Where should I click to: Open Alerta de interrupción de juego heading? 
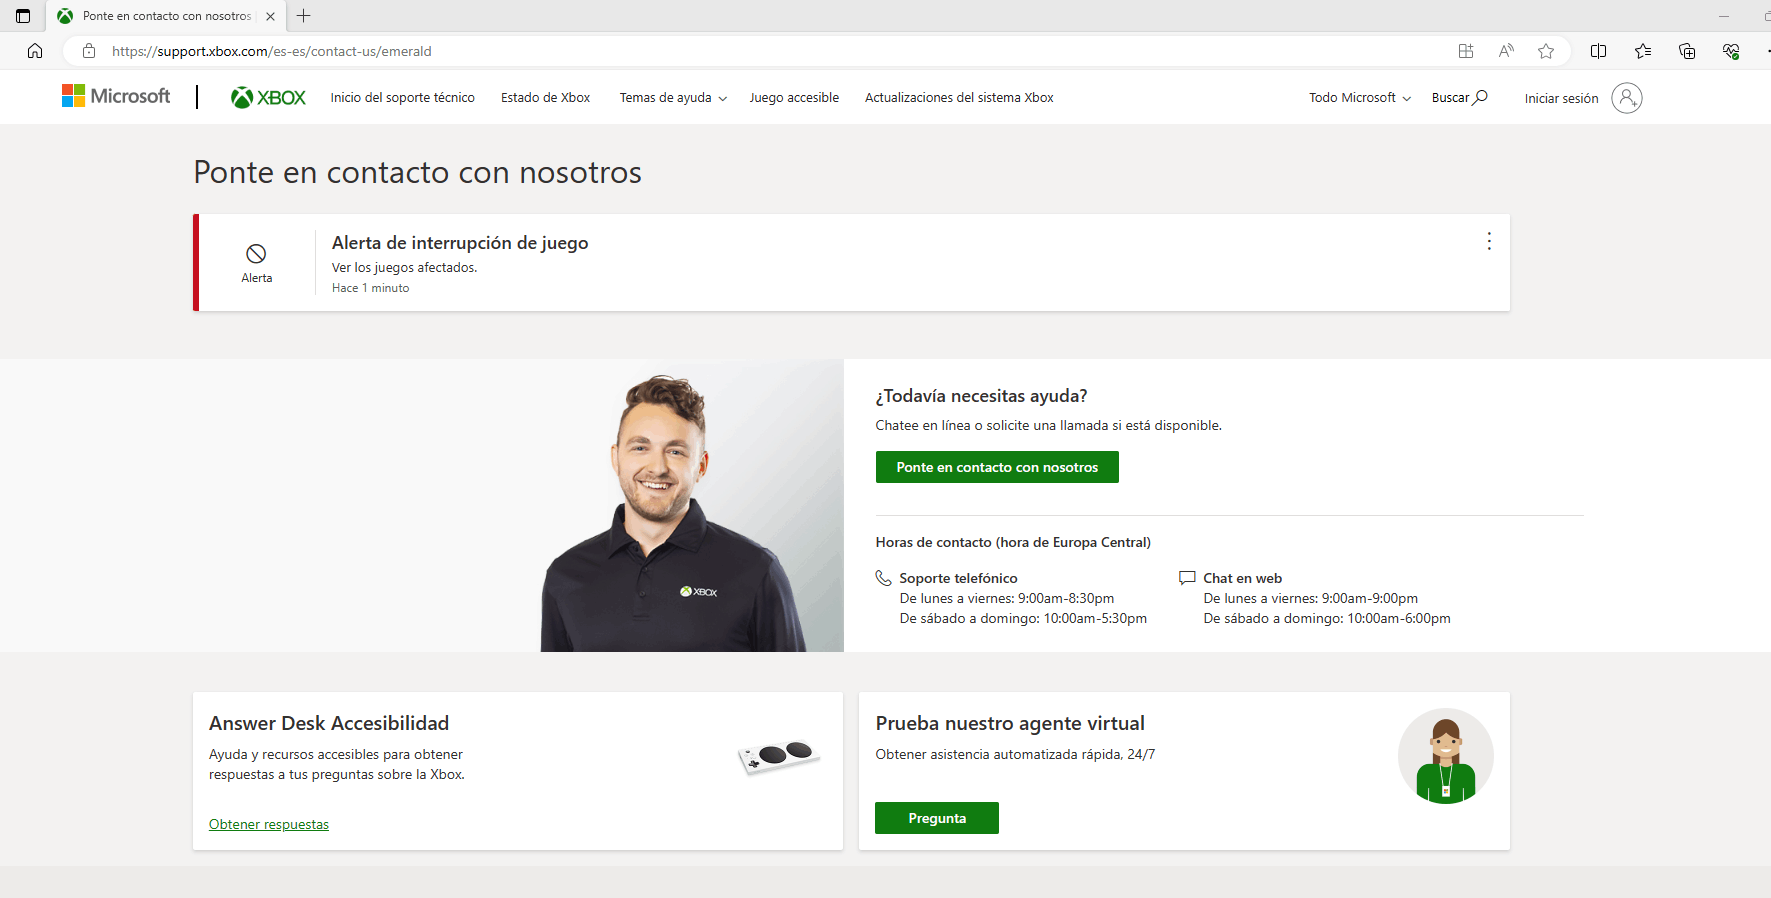pyautogui.click(x=460, y=243)
